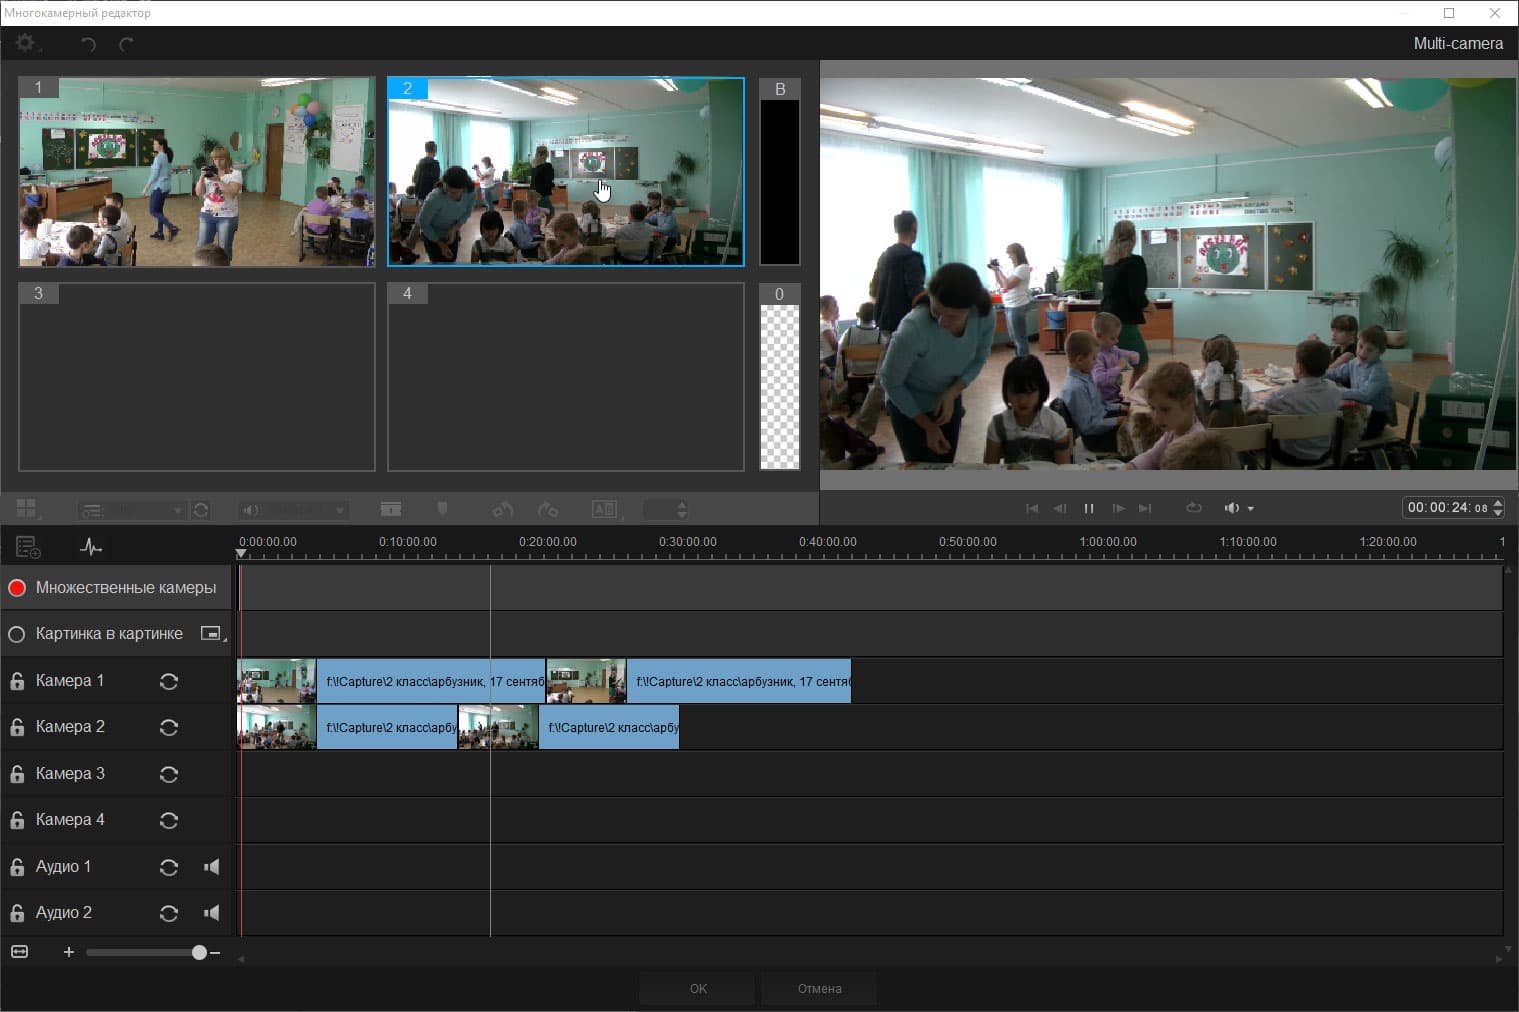Step to the next frame

click(1118, 508)
